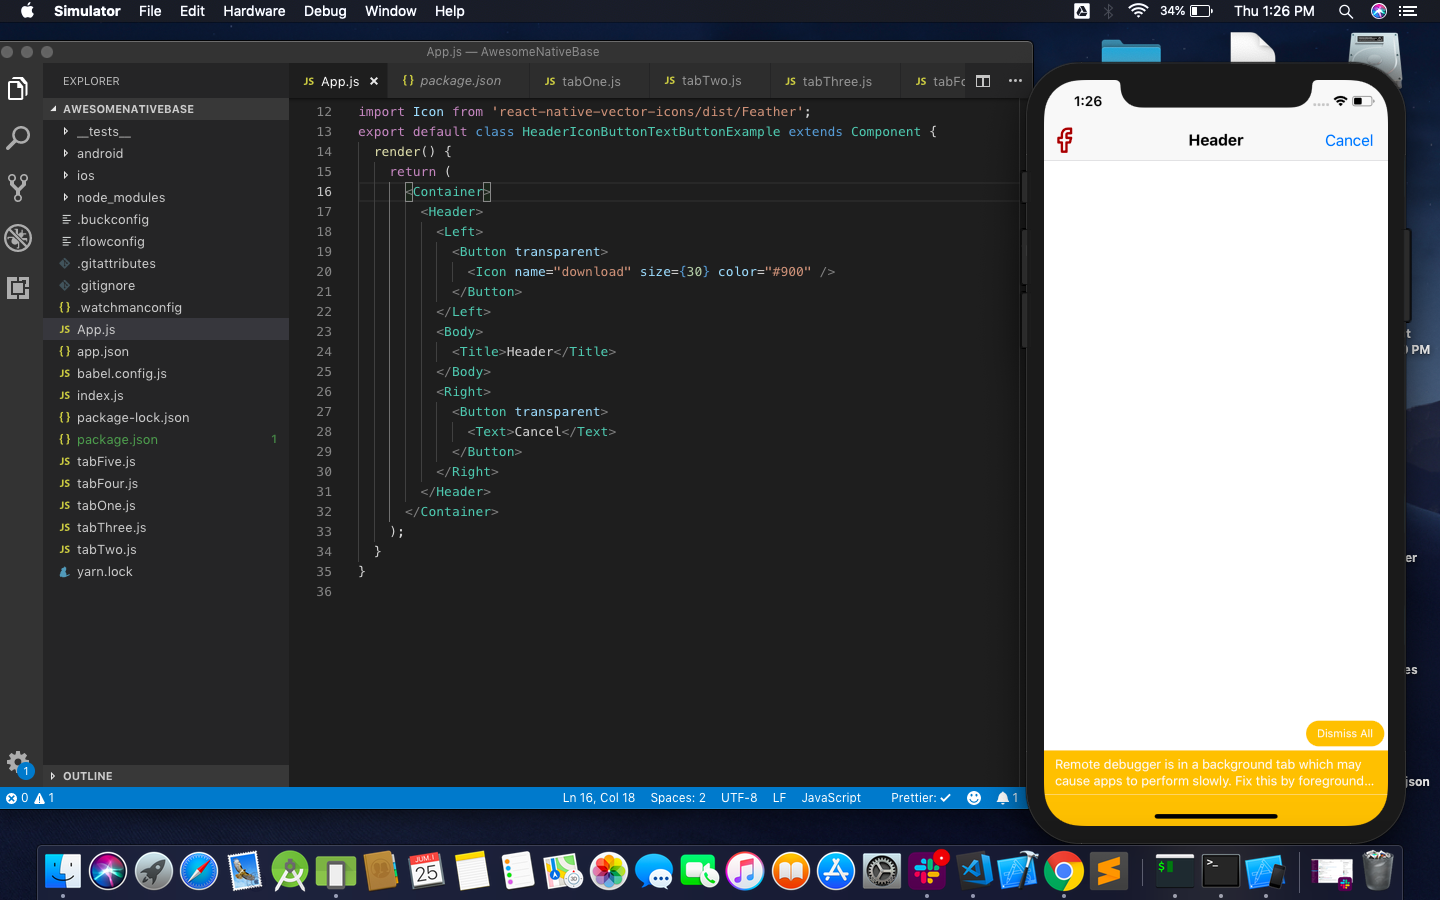Open index.js in the explorer
This screenshot has height=900, width=1440.
(166, 395)
